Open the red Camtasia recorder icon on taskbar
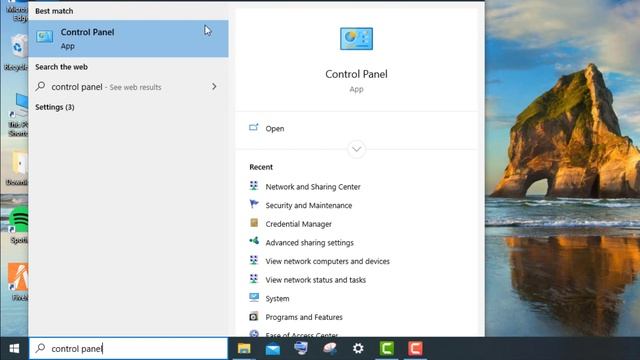 pos(415,348)
